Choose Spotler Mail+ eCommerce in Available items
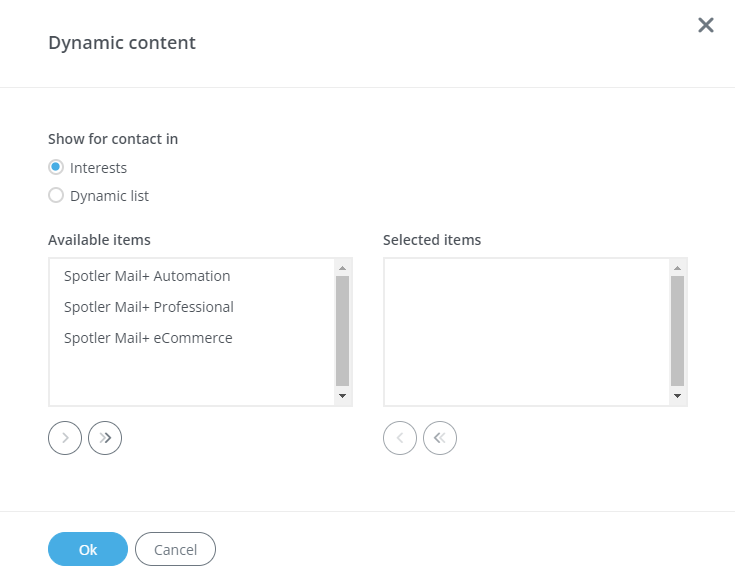 pos(148,338)
